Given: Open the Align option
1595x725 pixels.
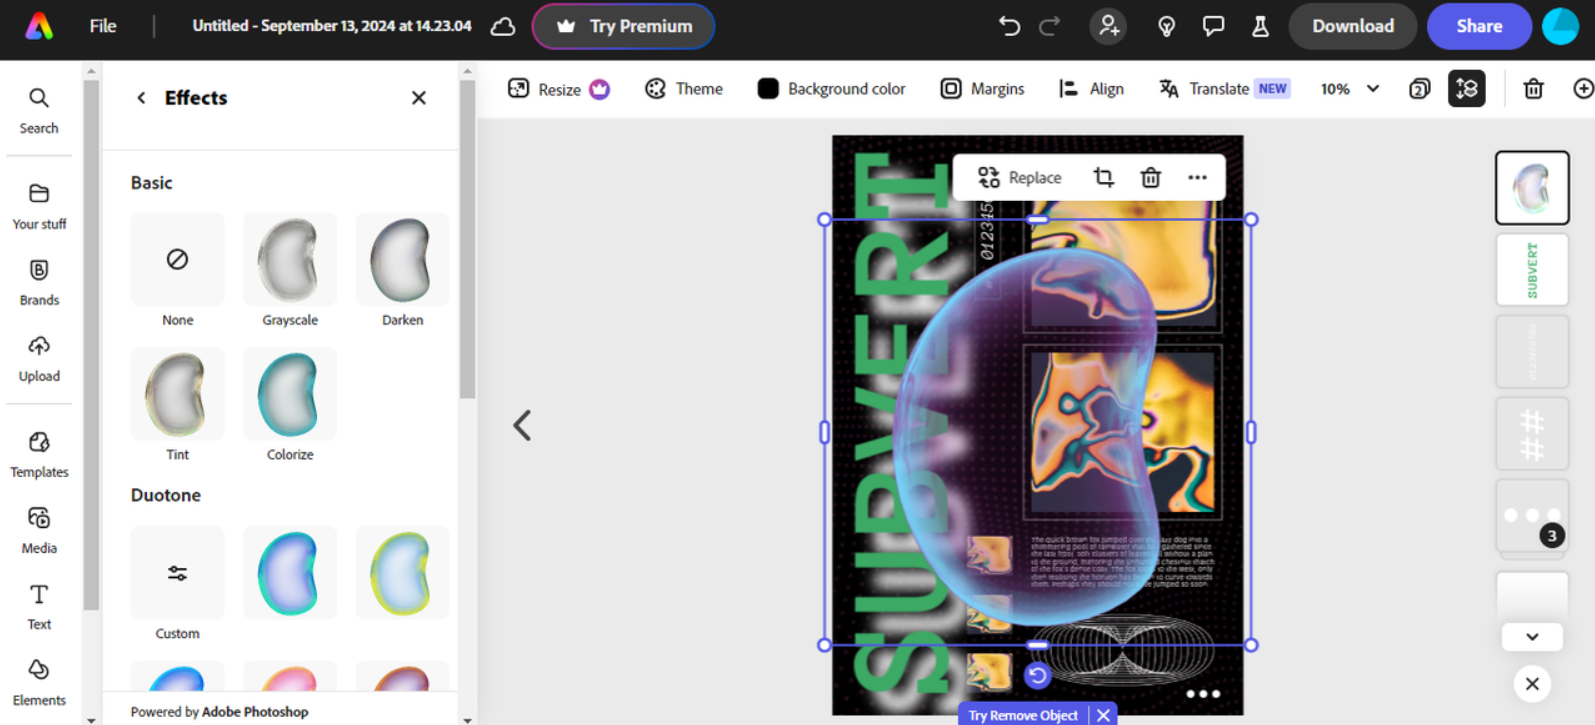Looking at the screenshot, I should (1091, 89).
